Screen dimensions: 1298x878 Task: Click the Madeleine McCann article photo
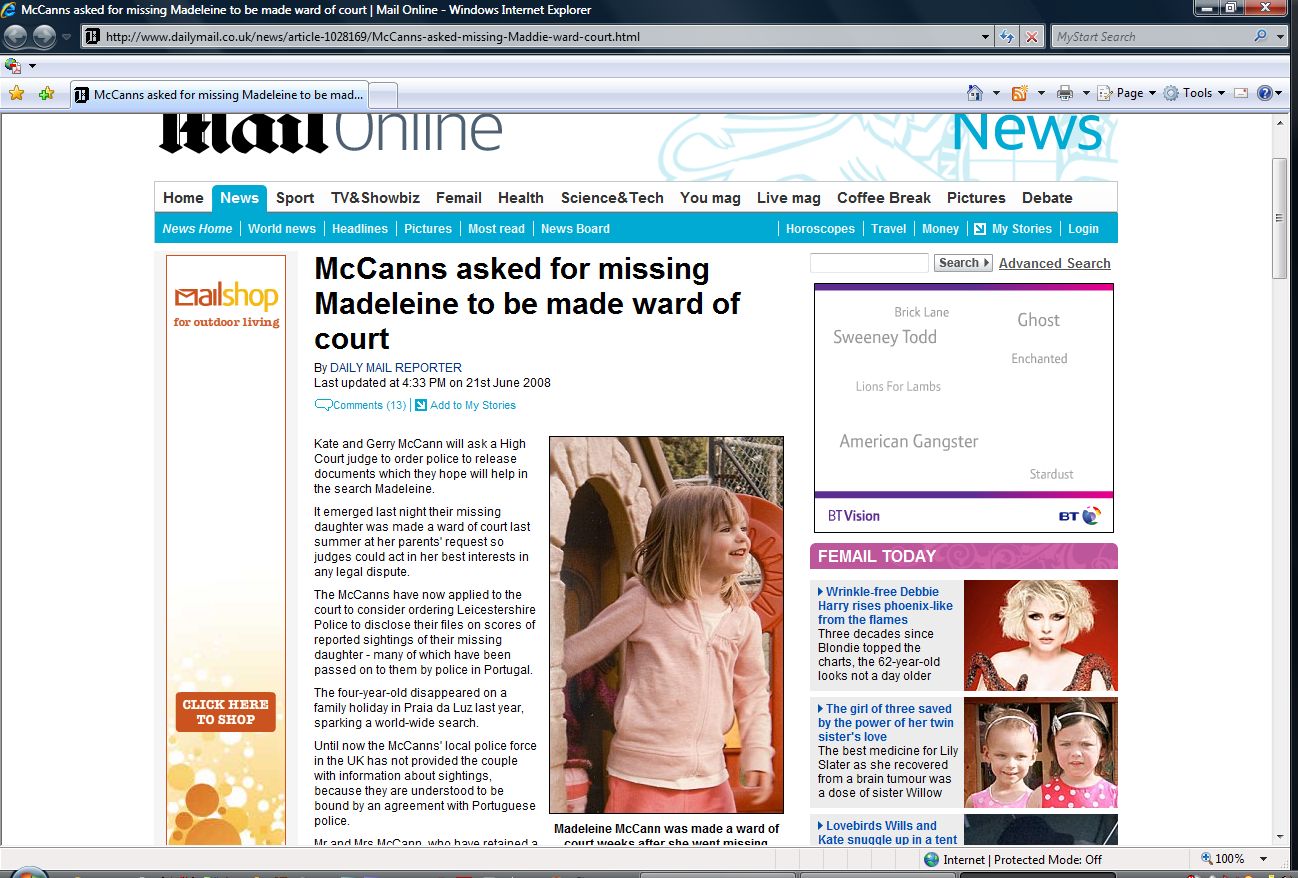[x=666, y=624]
